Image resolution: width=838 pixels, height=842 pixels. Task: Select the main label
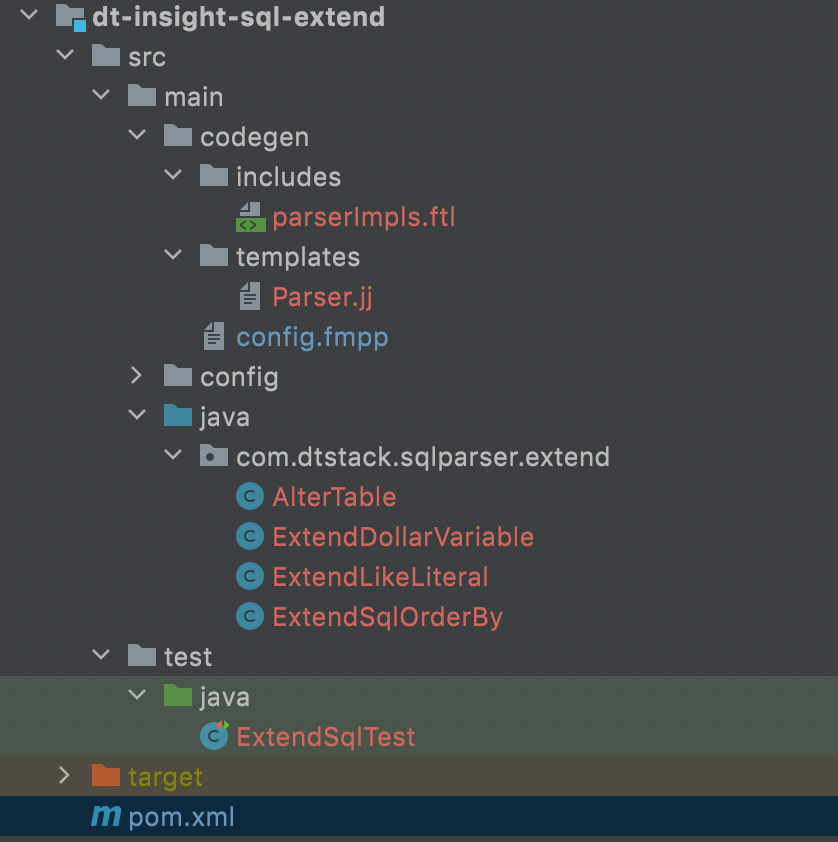pyautogui.click(x=194, y=97)
